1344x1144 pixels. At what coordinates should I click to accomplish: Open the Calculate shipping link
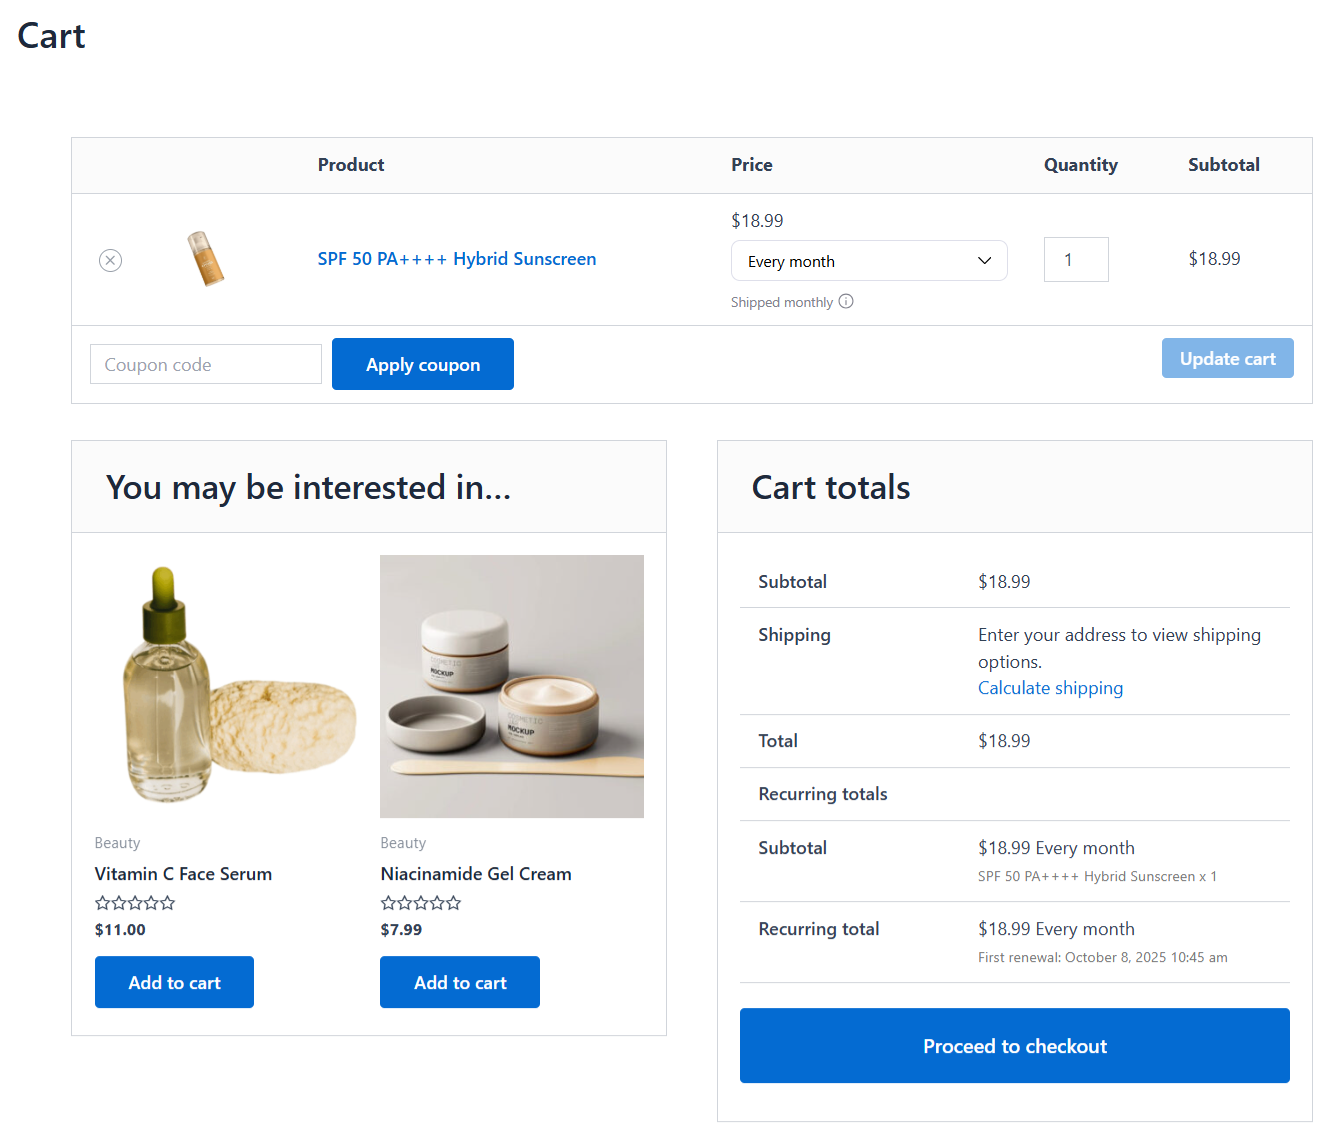(x=1050, y=688)
